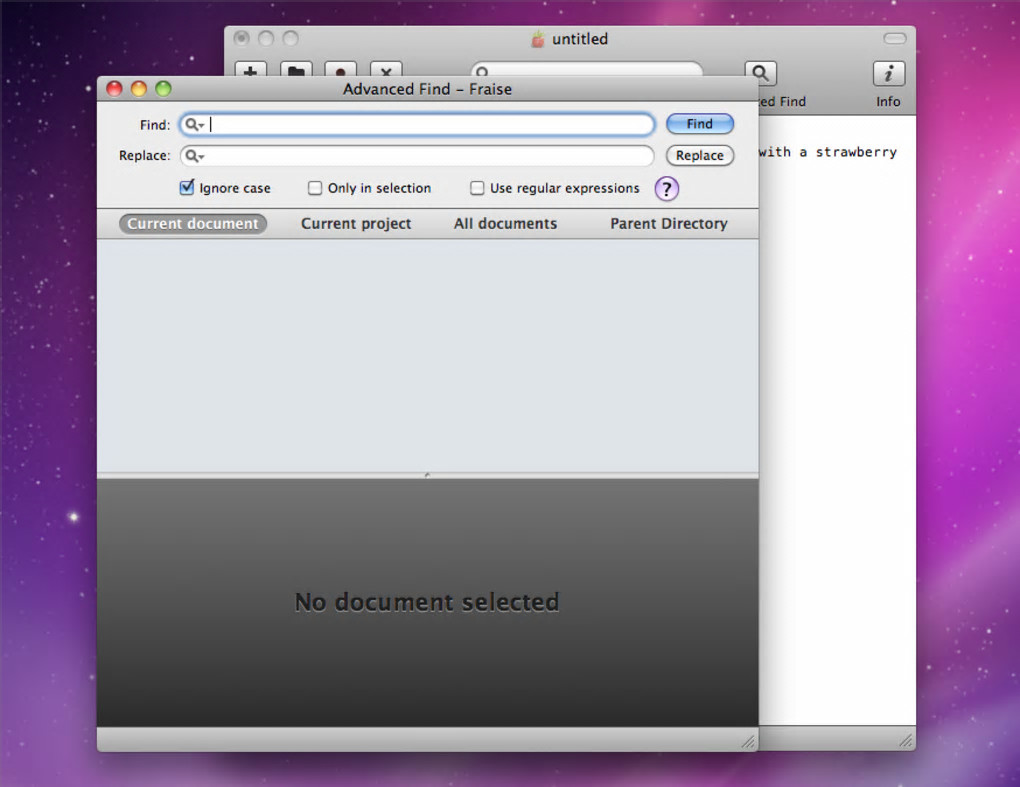Click into the Replace text field
This screenshot has height=787, width=1020.
click(417, 155)
